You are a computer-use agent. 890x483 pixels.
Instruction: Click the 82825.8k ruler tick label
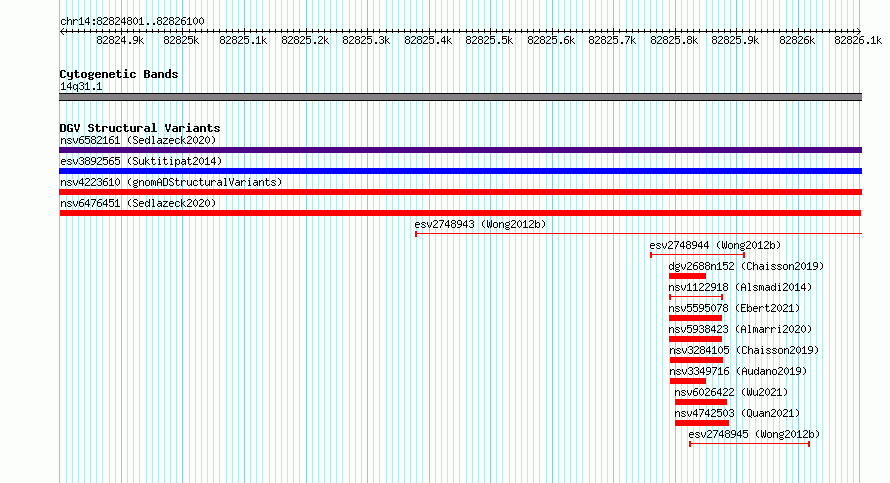pyautogui.click(x=674, y=40)
